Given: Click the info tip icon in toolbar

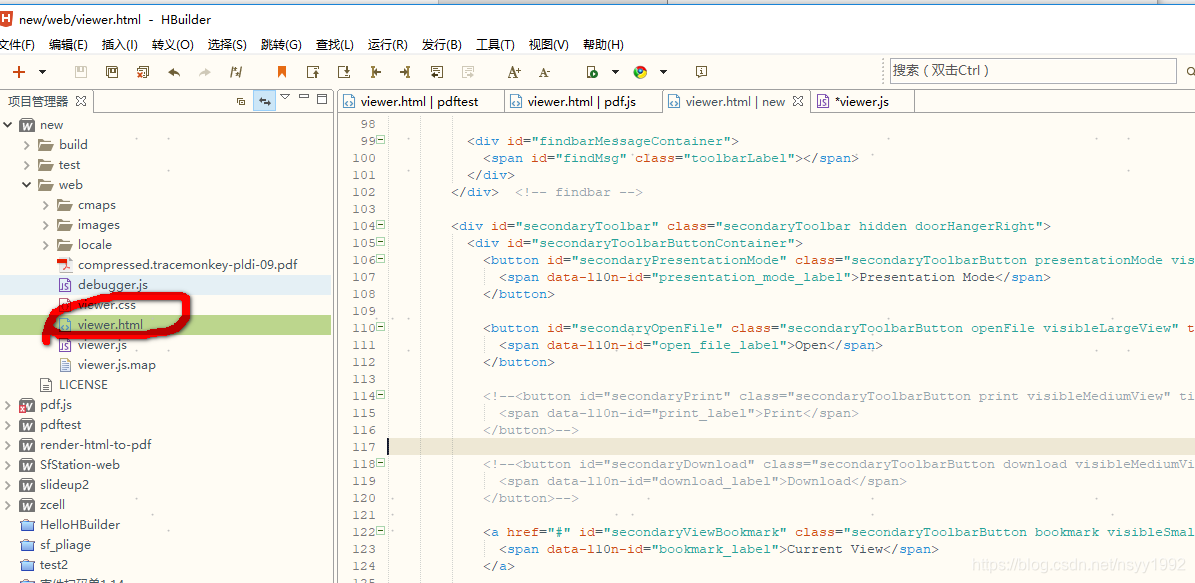Looking at the screenshot, I should (x=702, y=72).
